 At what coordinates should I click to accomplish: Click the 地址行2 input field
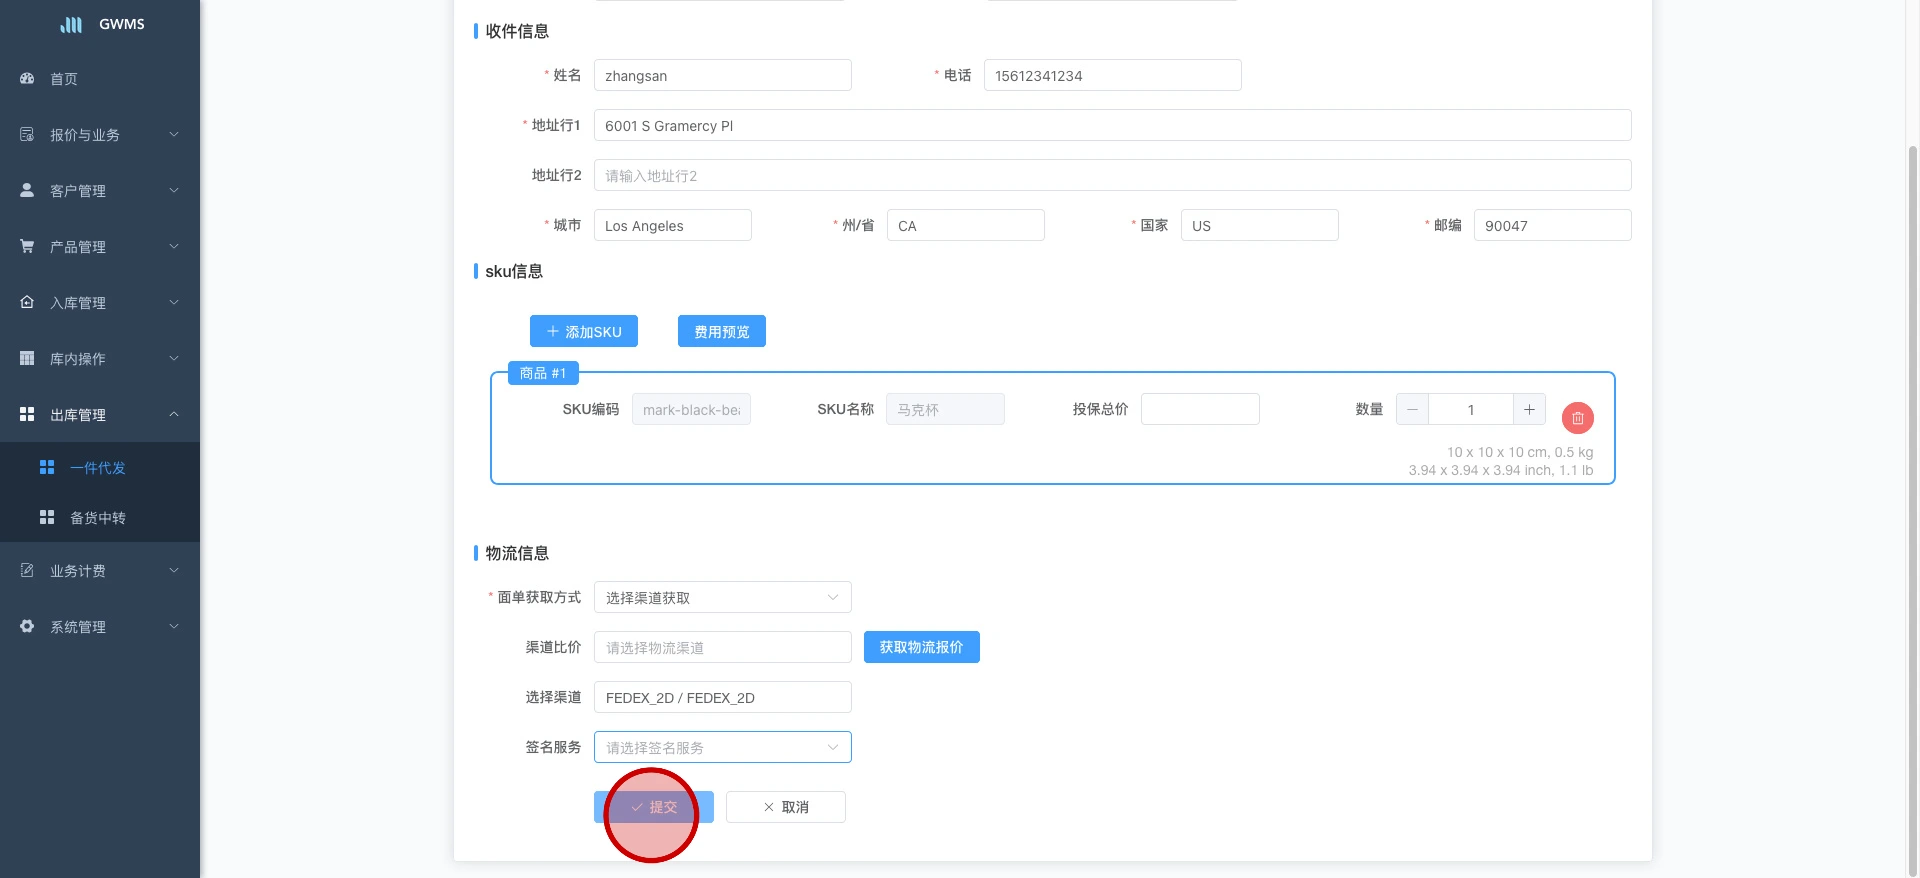click(x=1112, y=175)
